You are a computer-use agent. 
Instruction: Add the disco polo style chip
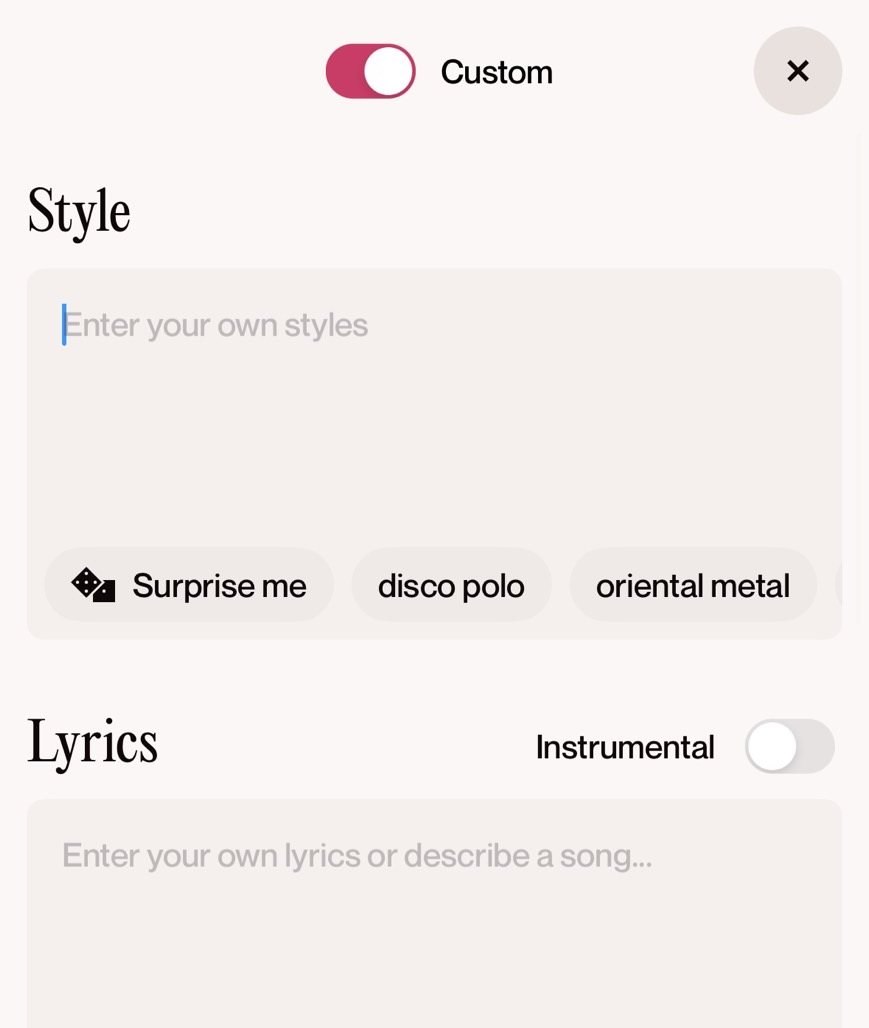click(451, 585)
